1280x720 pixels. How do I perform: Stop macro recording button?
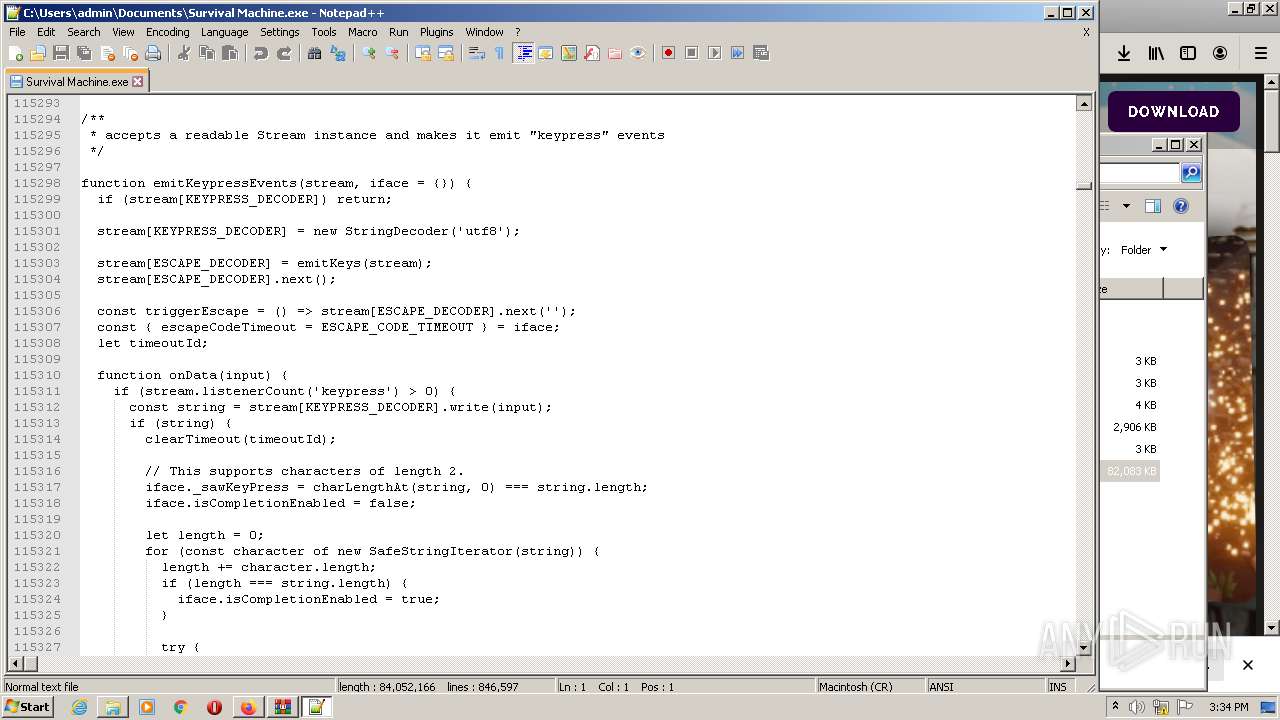click(x=691, y=53)
